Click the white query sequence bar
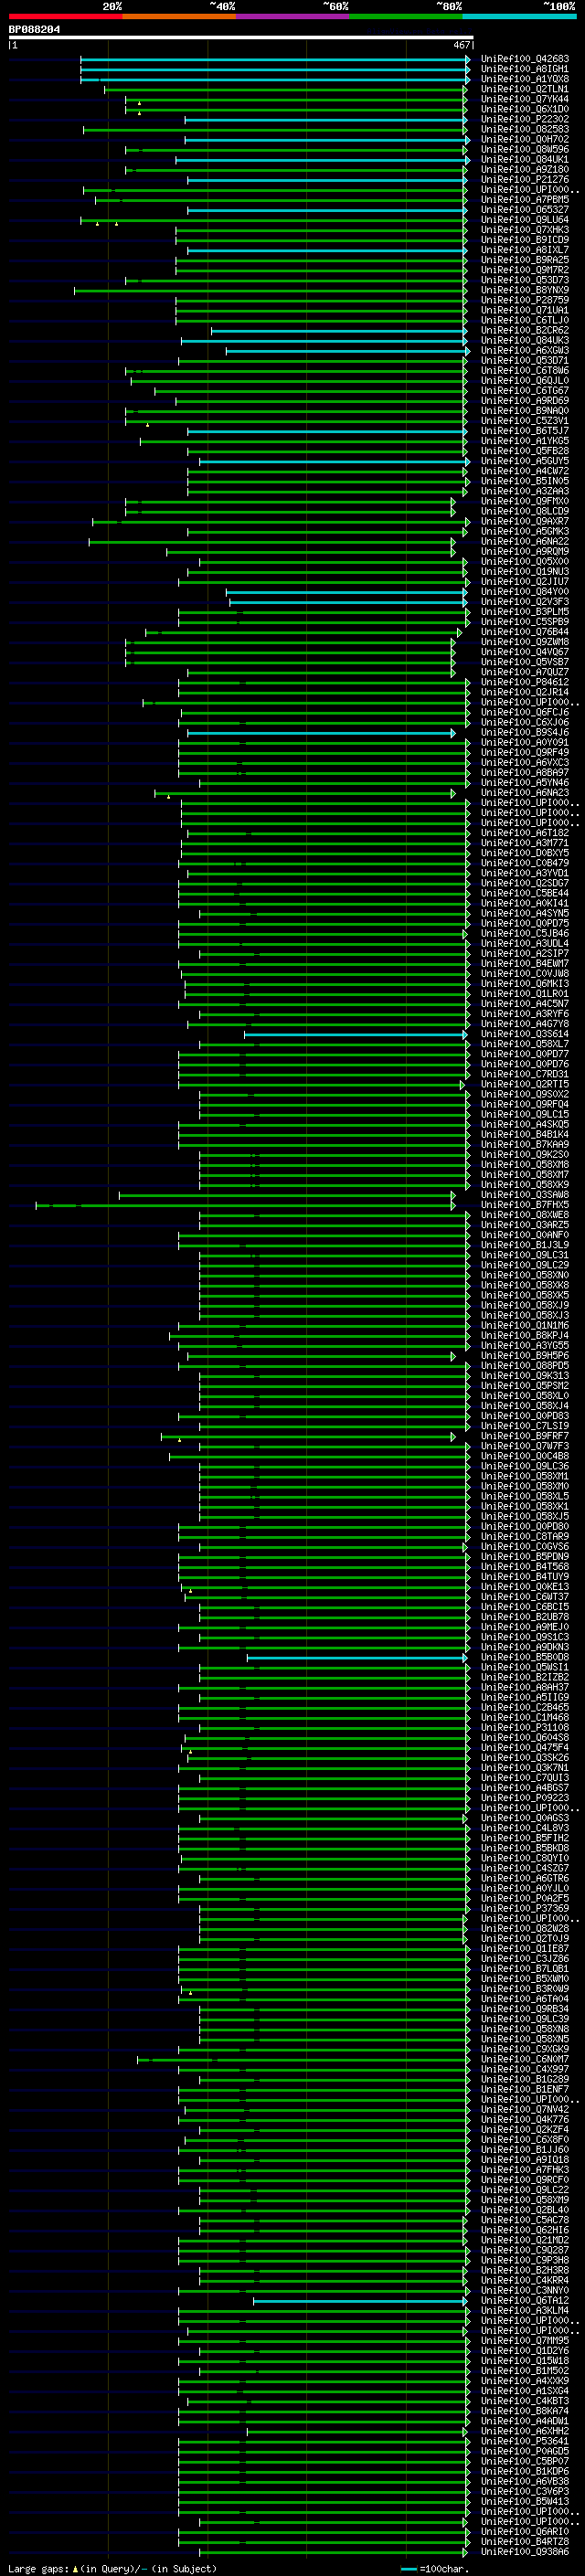The height and width of the screenshot is (2576, 585). click(x=240, y=38)
